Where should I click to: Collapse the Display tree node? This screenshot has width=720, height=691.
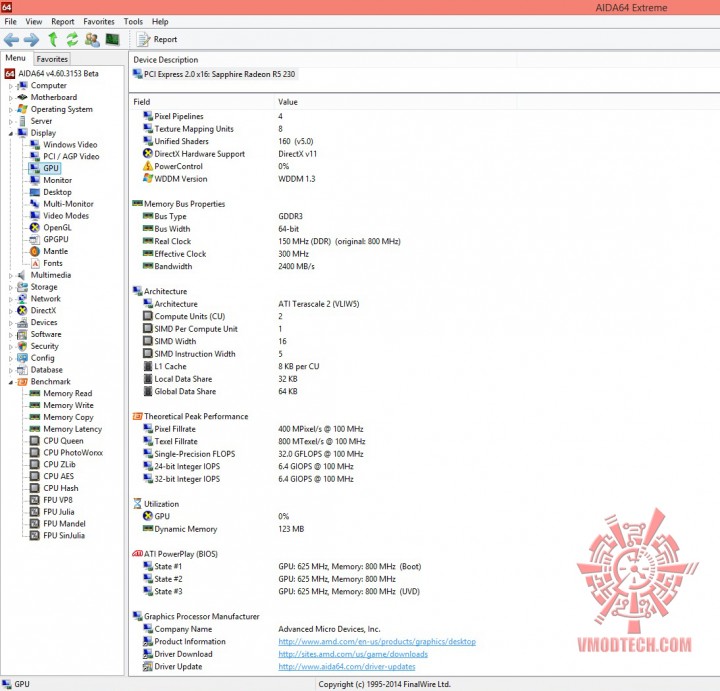[x=11, y=133]
